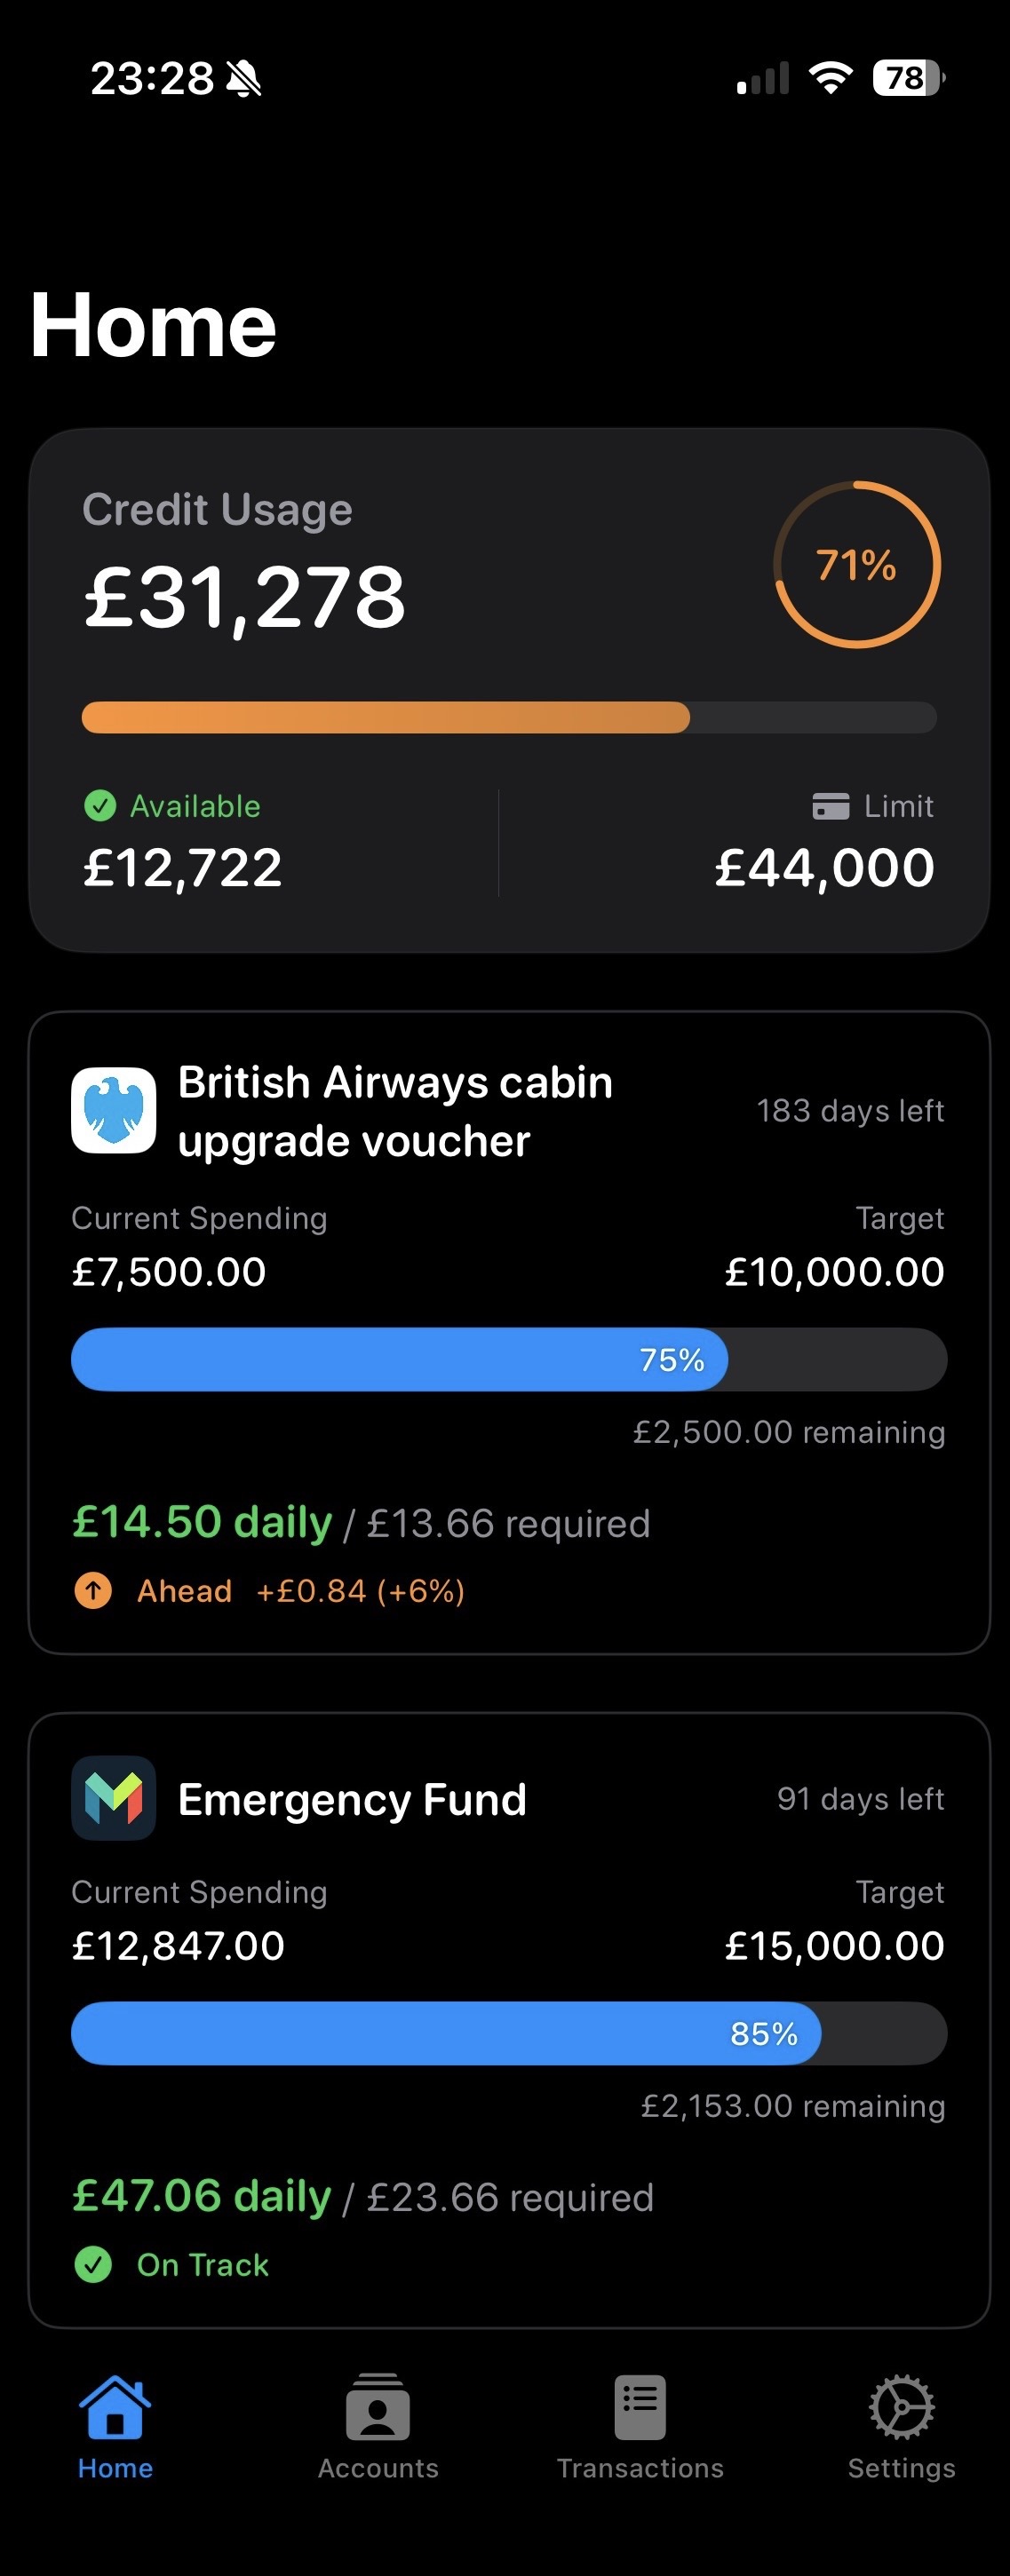
Task: Tap the silent mode bell icon
Action: 244,78
